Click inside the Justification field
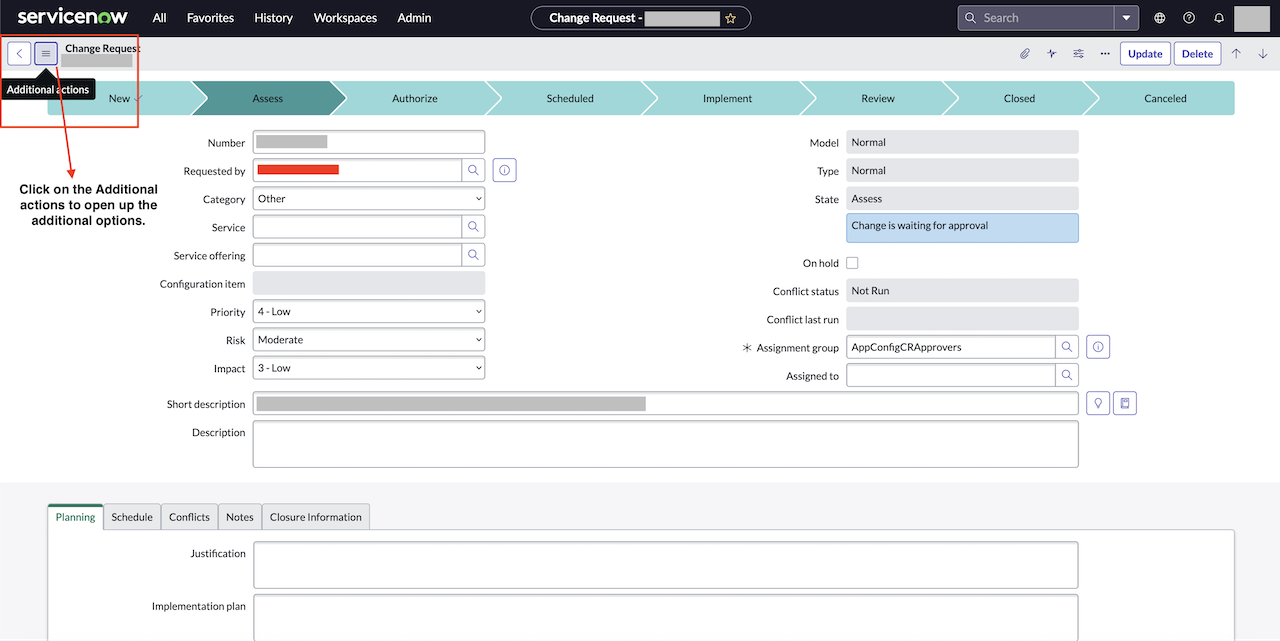Screen dimensions: 1280x641 [x=665, y=564]
